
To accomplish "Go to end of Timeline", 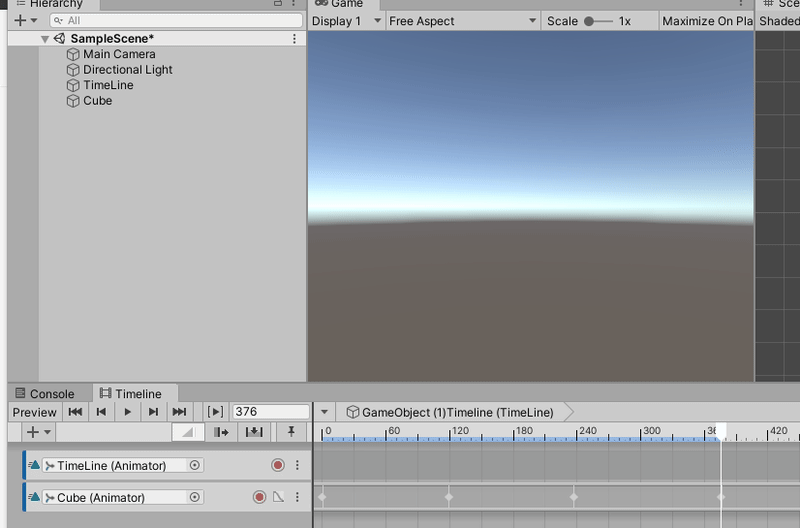I will [x=179, y=412].
